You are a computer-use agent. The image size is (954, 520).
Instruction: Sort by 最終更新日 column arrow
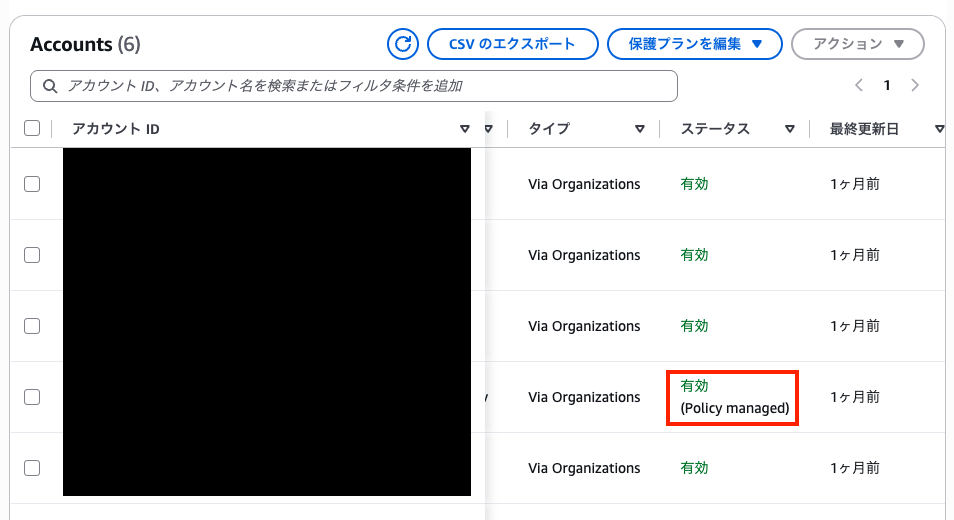click(x=939, y=129)
